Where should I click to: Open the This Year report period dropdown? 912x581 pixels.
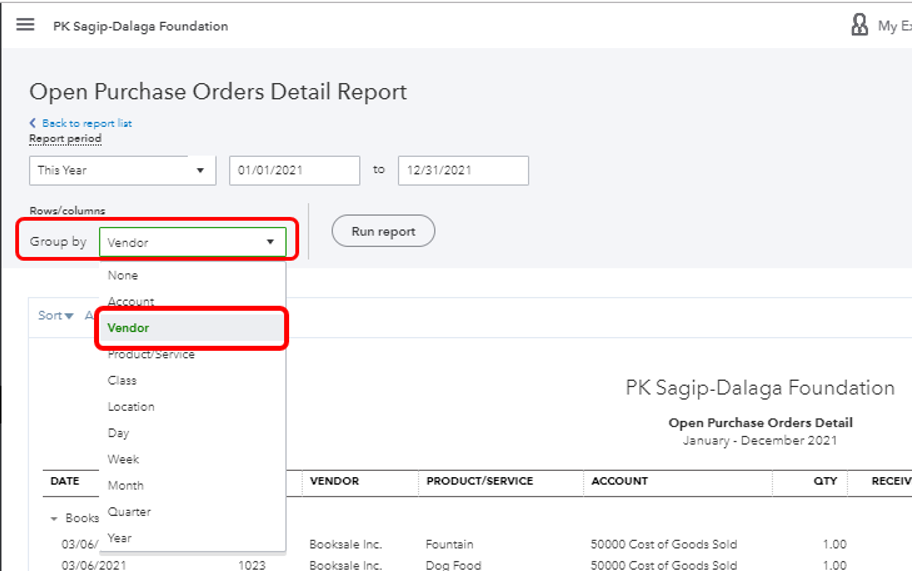coord(122,170)
